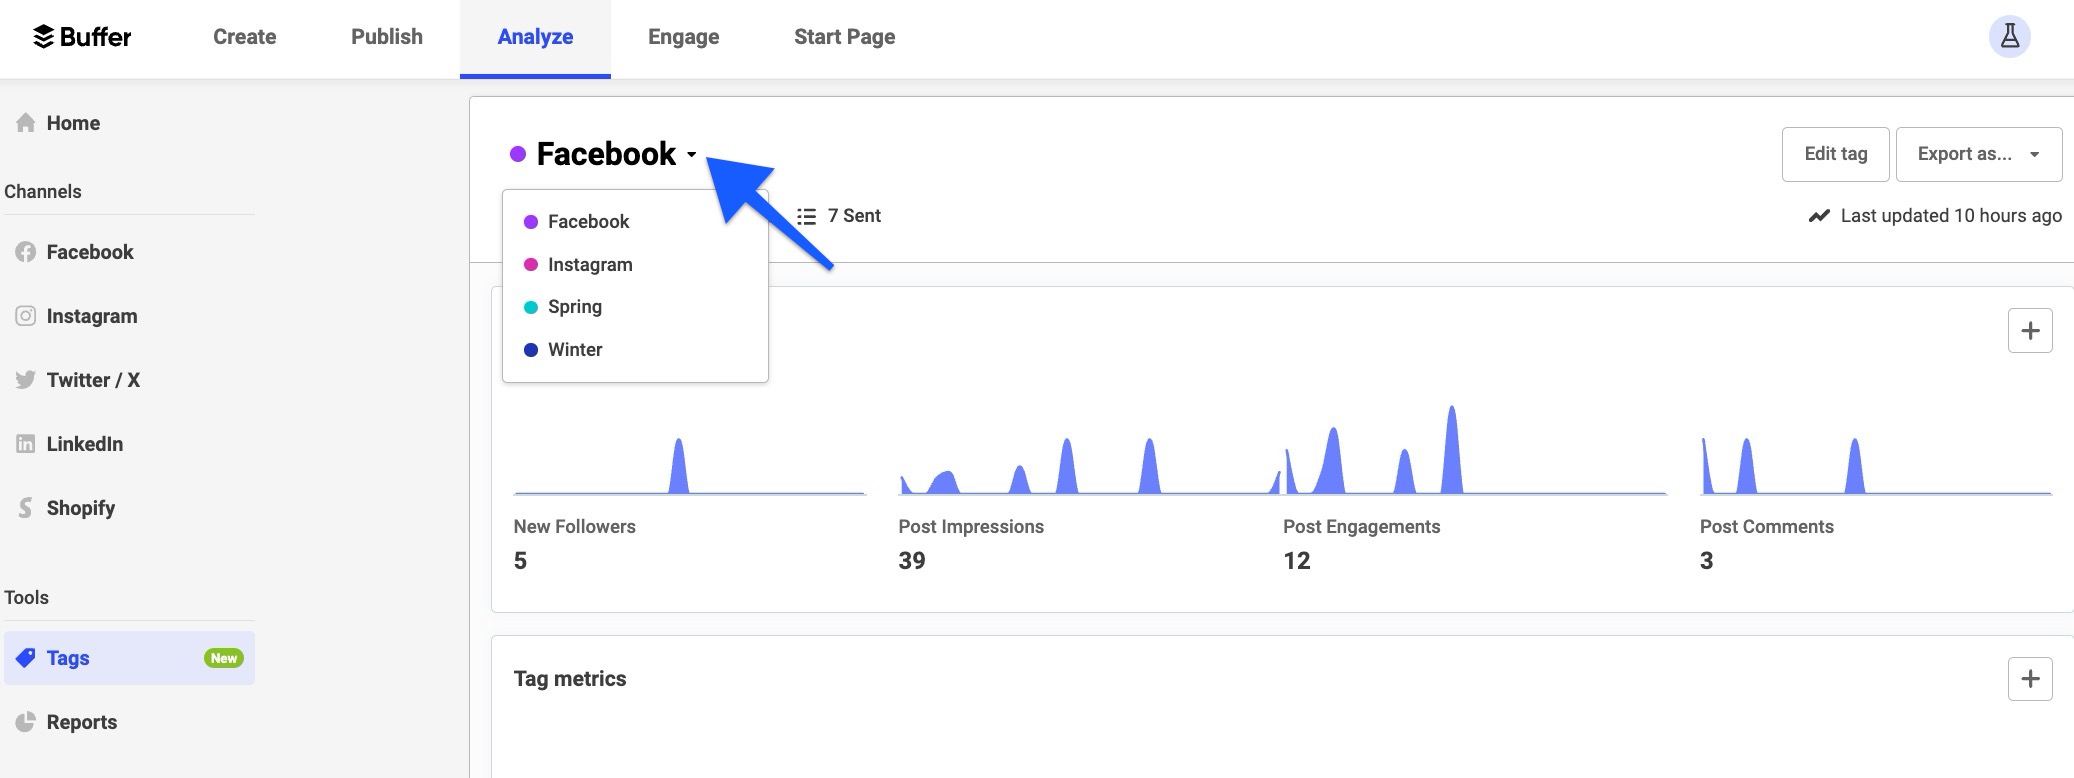Click the Shopify bag icon
The height and width of the screenshot is (778, 2074).
(26, 508)
